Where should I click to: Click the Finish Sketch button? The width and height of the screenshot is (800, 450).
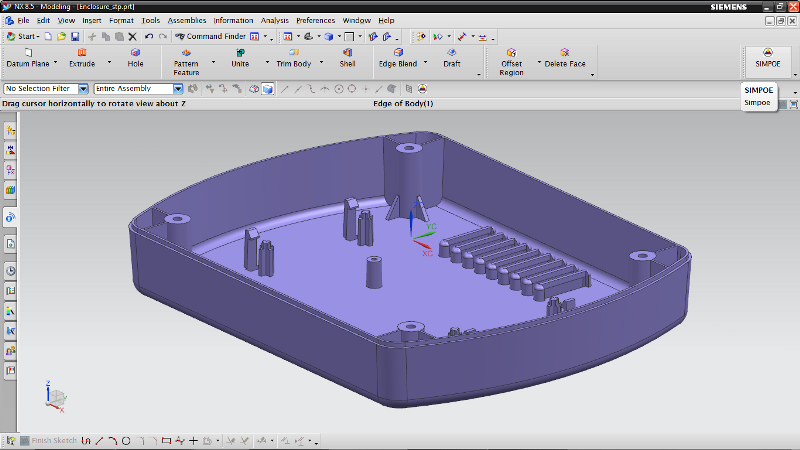click(x=48, y=440)
